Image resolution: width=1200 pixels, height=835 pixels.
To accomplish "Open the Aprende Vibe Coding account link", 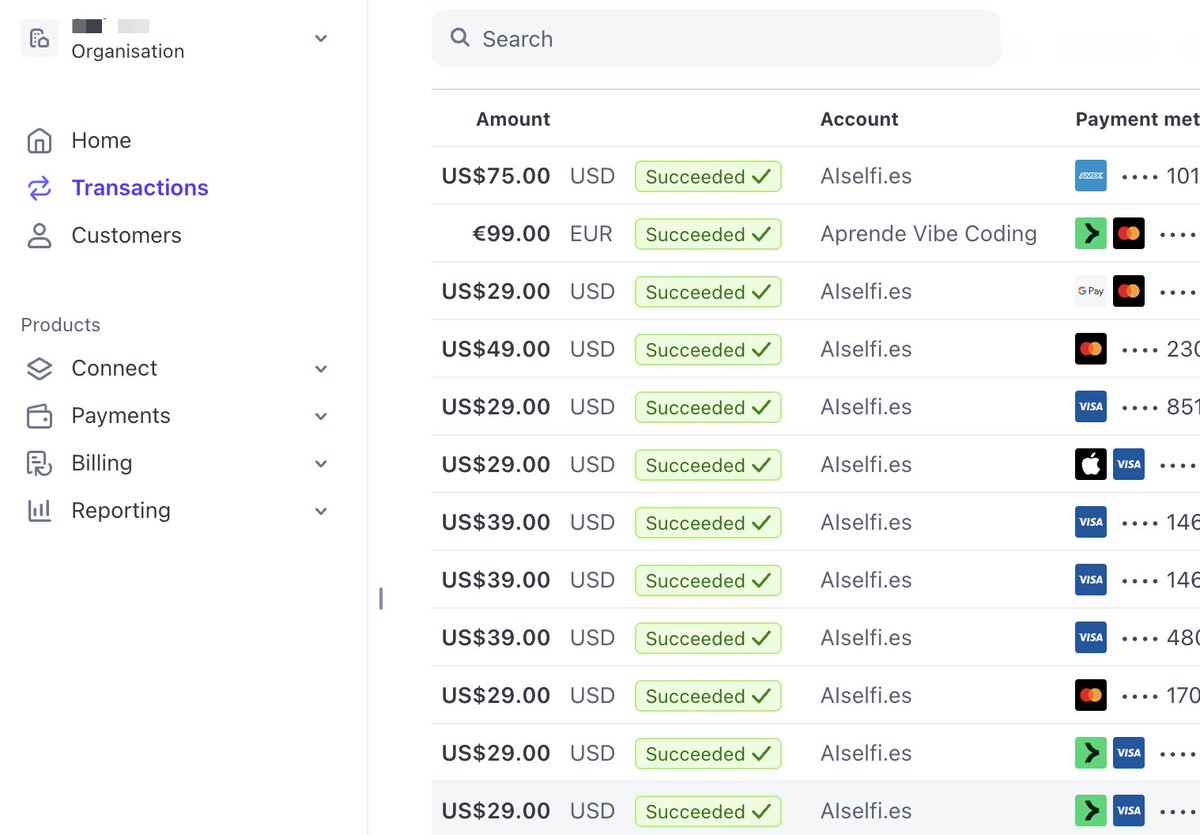I will [928, 233].
